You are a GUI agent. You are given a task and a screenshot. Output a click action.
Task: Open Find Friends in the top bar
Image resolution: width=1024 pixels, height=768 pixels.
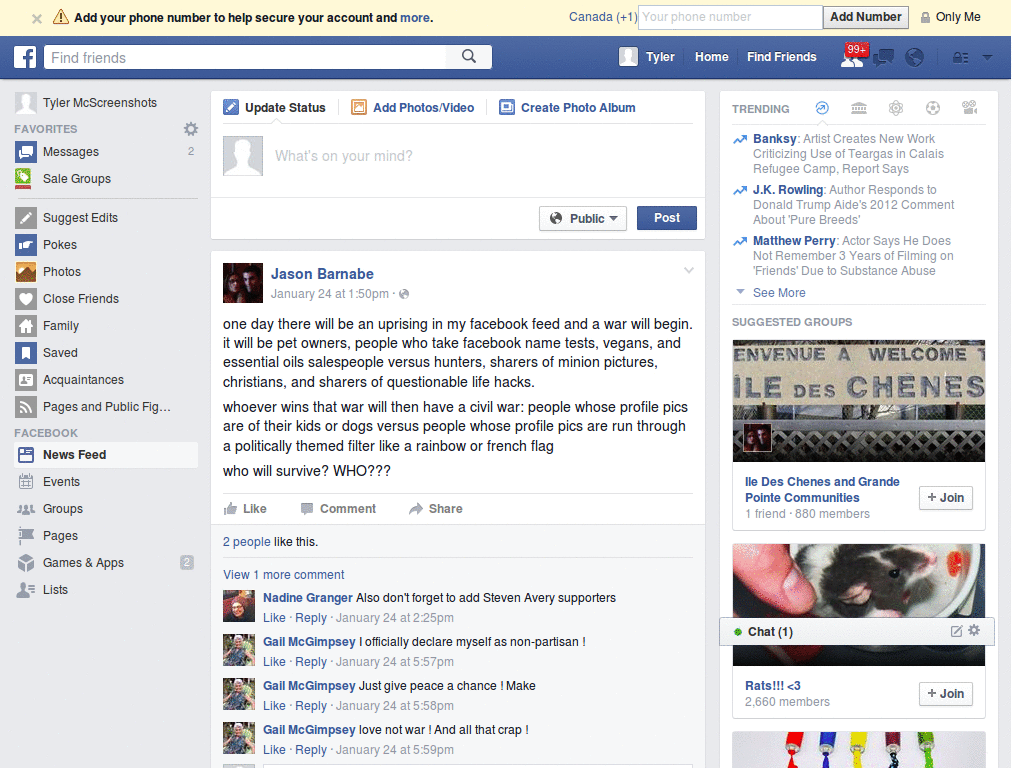pos(781,57)
